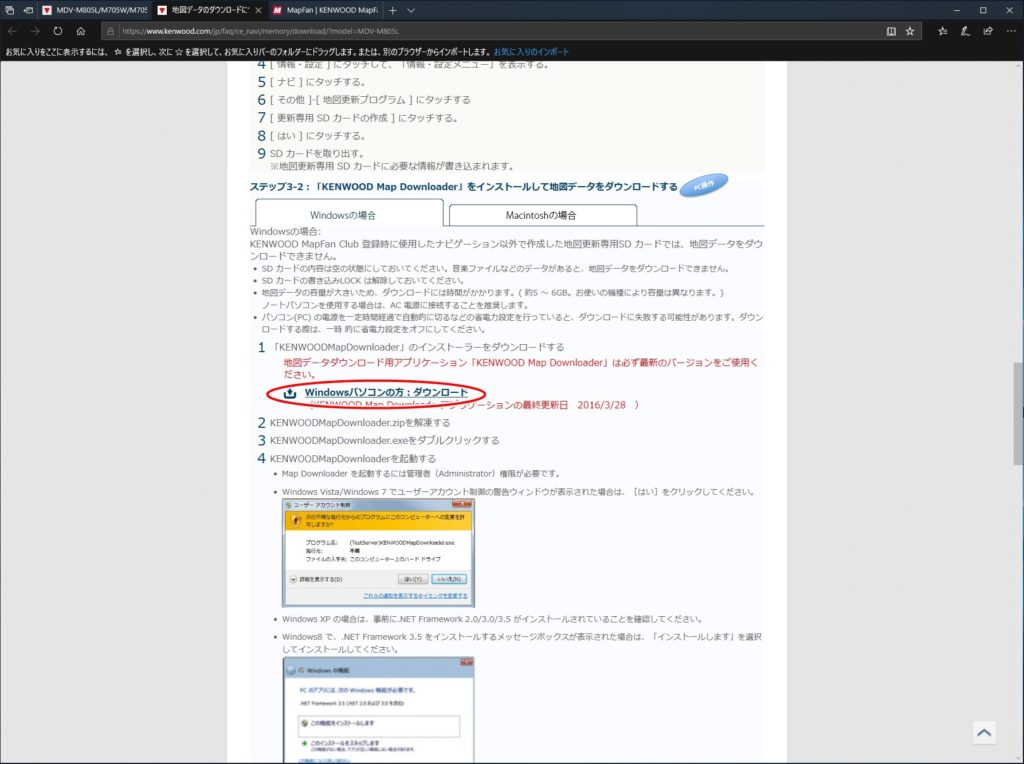Click the step 5 [ナビ] にタッチする text

pyautogui.click(x=317, y=82)
